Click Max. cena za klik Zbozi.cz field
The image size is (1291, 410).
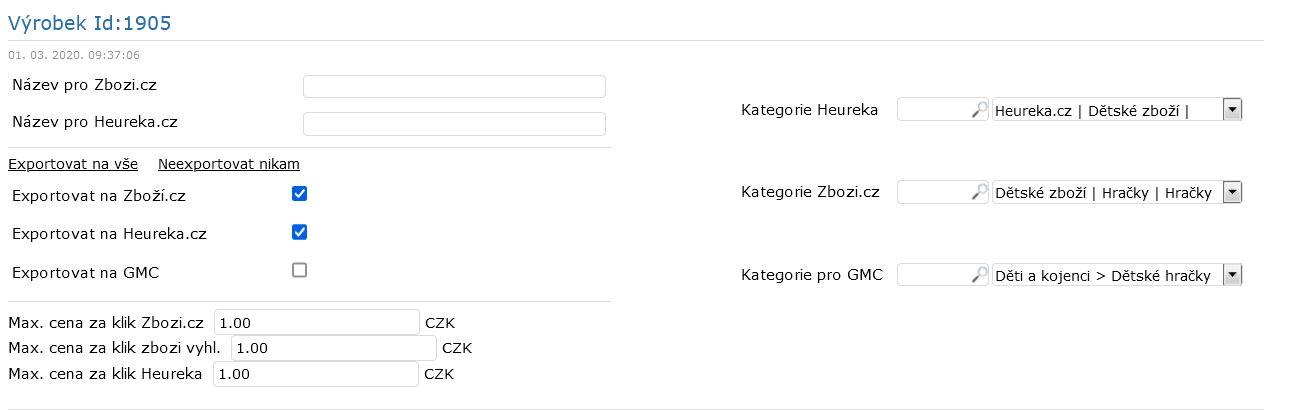click(316, 322)
